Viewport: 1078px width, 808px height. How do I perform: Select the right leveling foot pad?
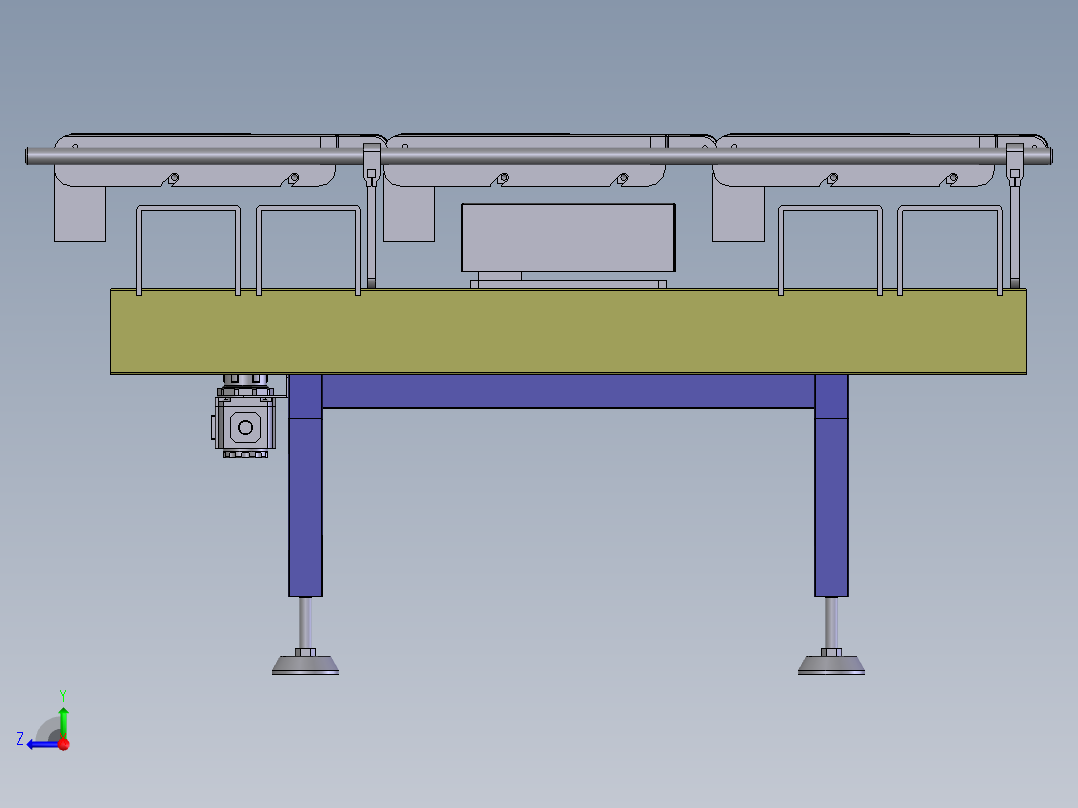(831, 665)
